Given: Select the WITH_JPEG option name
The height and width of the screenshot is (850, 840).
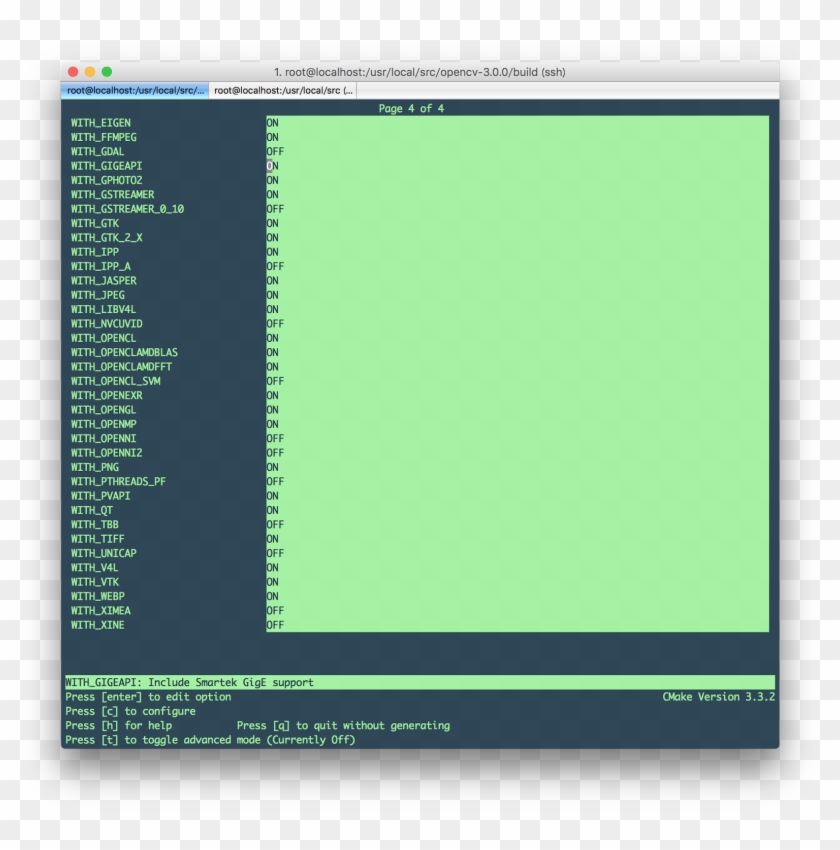Looking at the screenshot, I should pos(98,295).
